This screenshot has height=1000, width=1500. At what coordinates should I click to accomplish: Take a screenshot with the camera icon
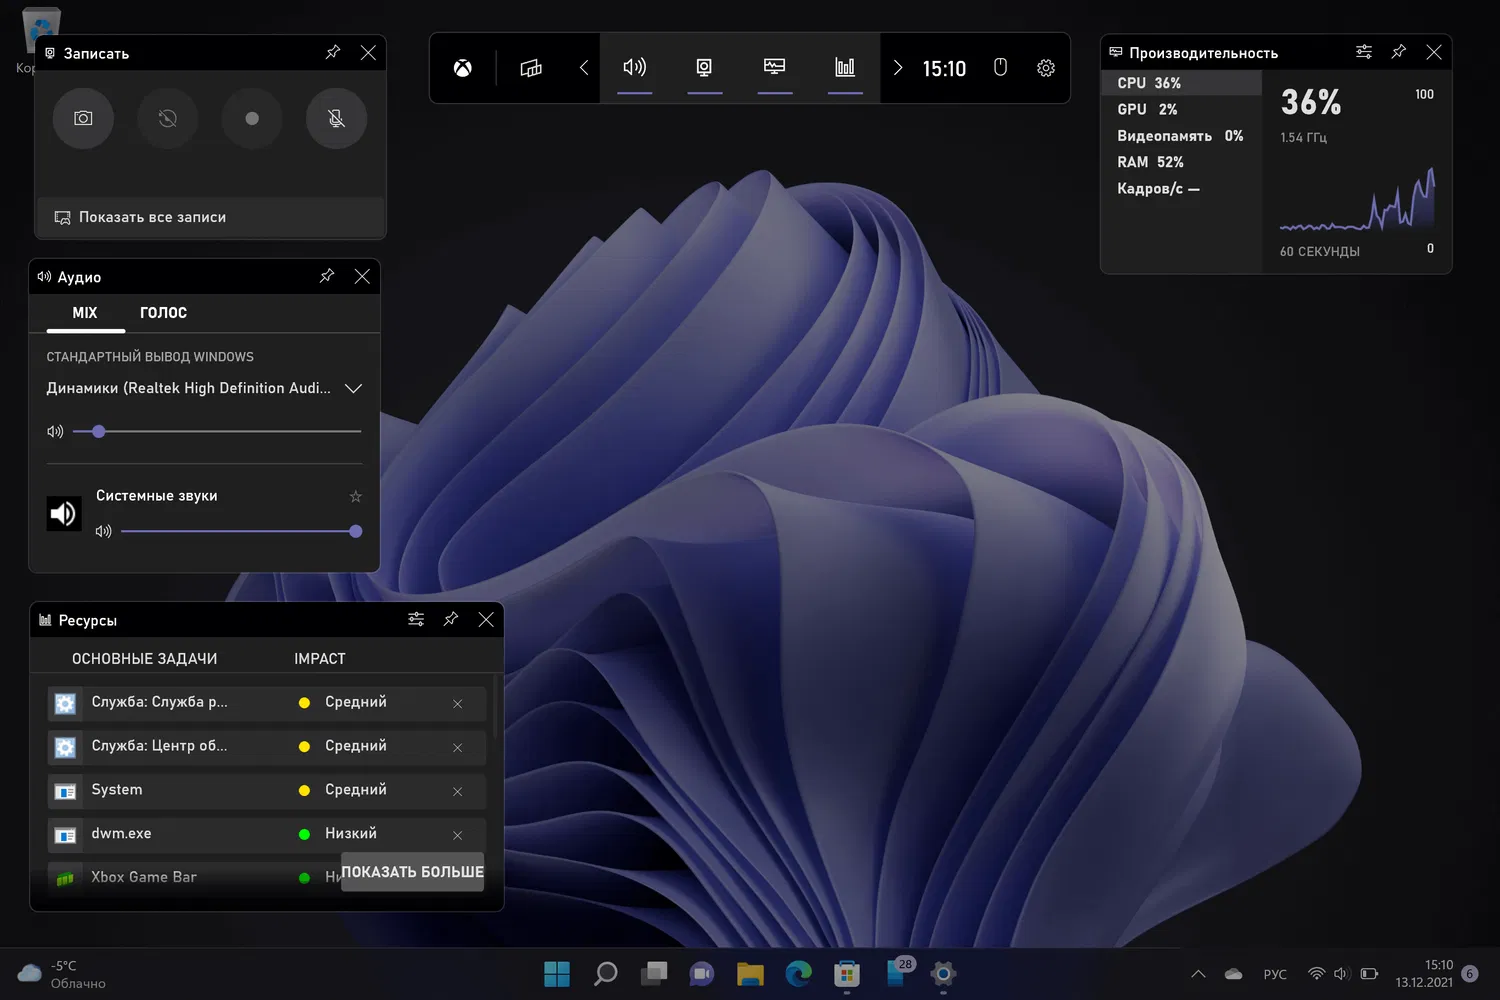pos(83,118)
